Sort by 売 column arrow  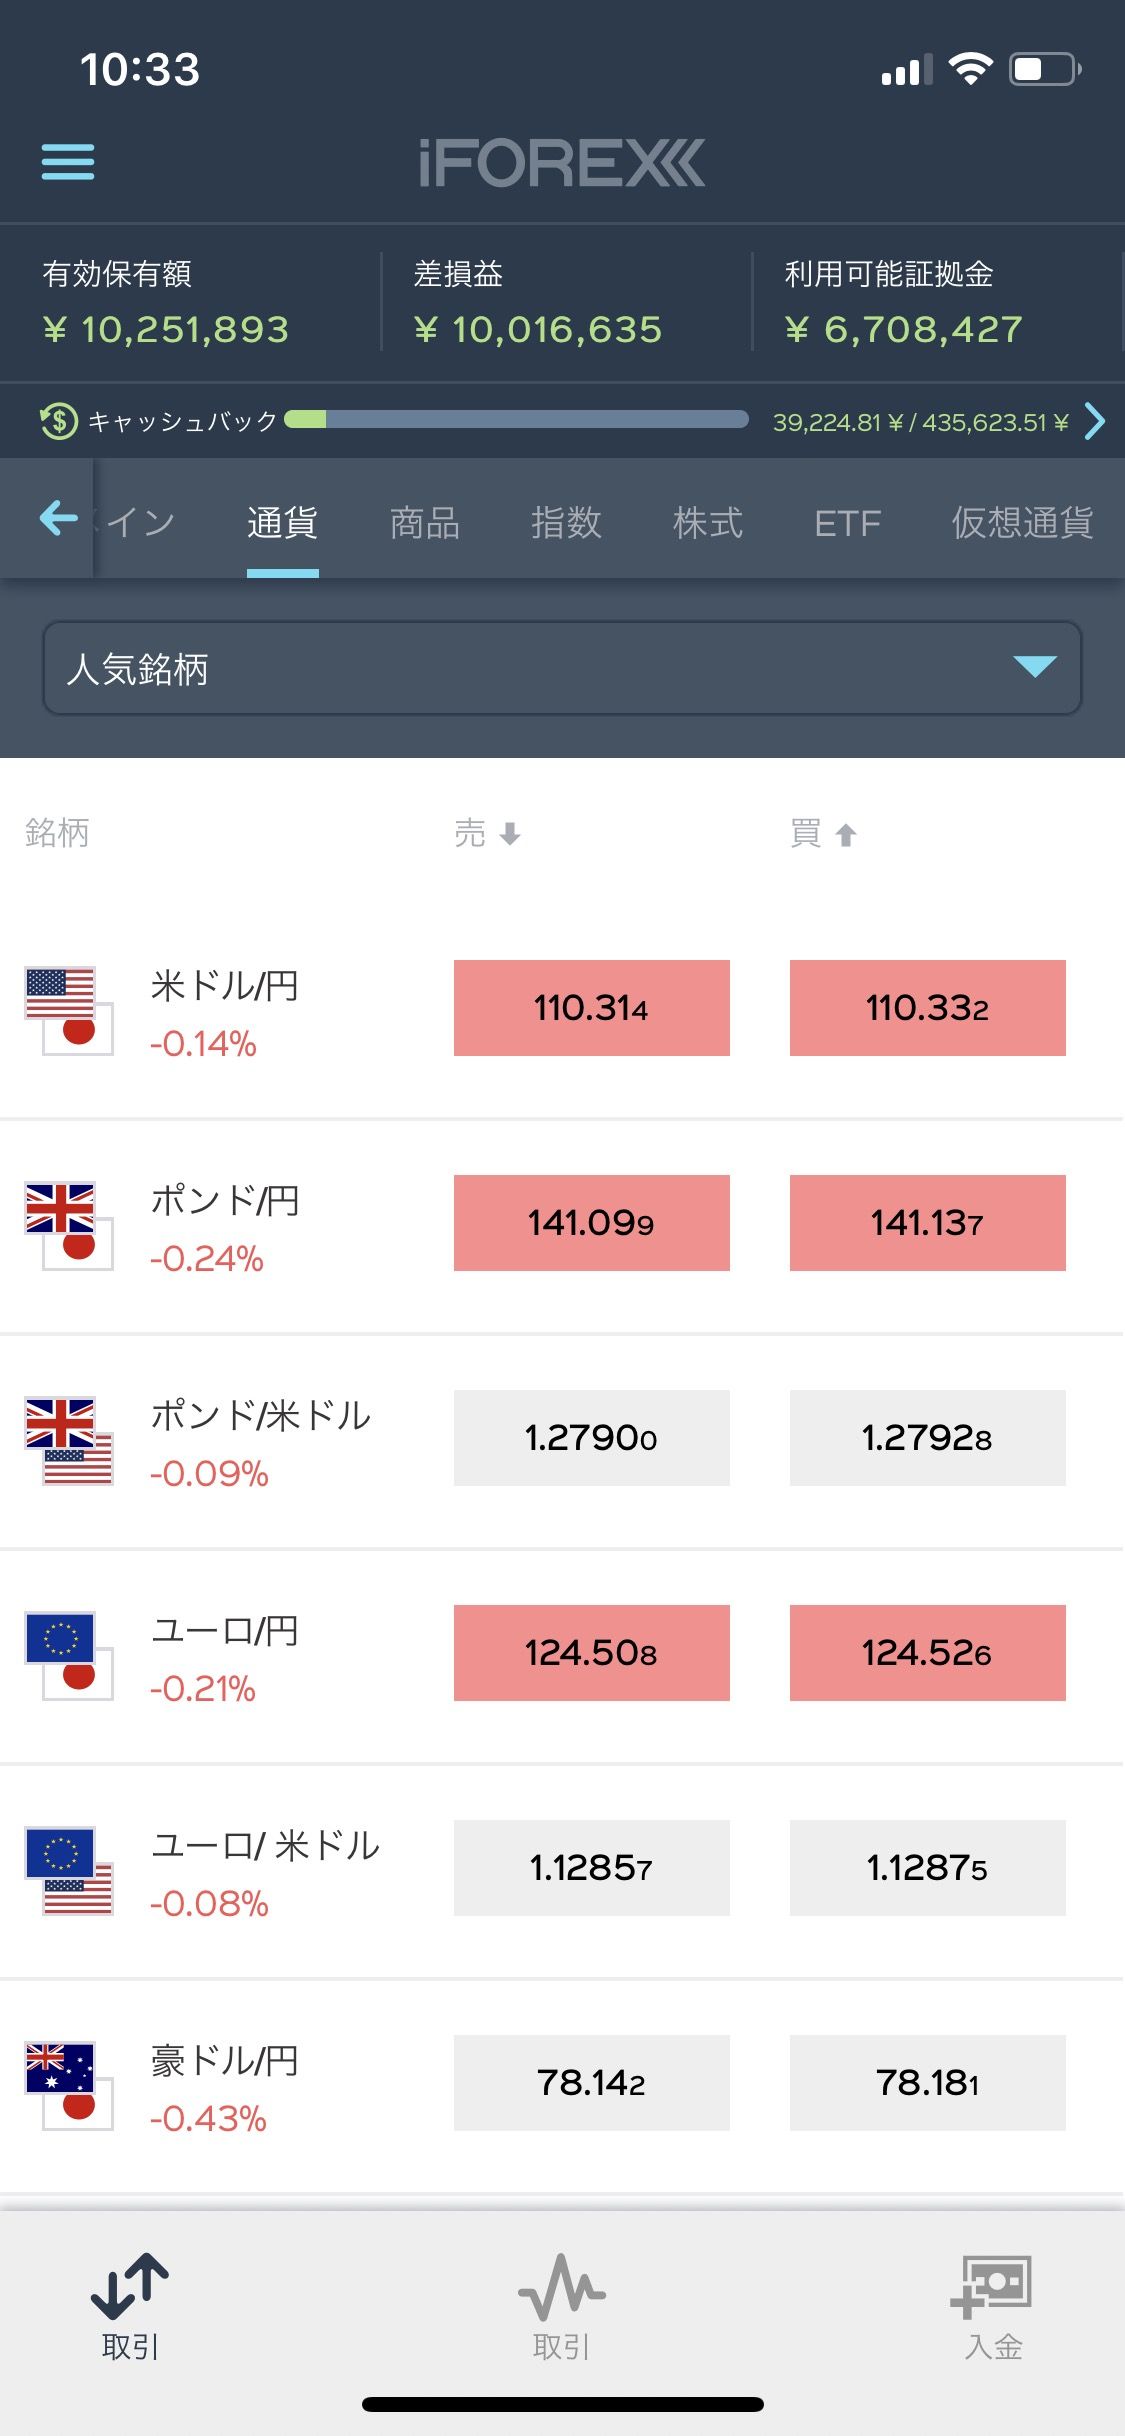(510, 834)
